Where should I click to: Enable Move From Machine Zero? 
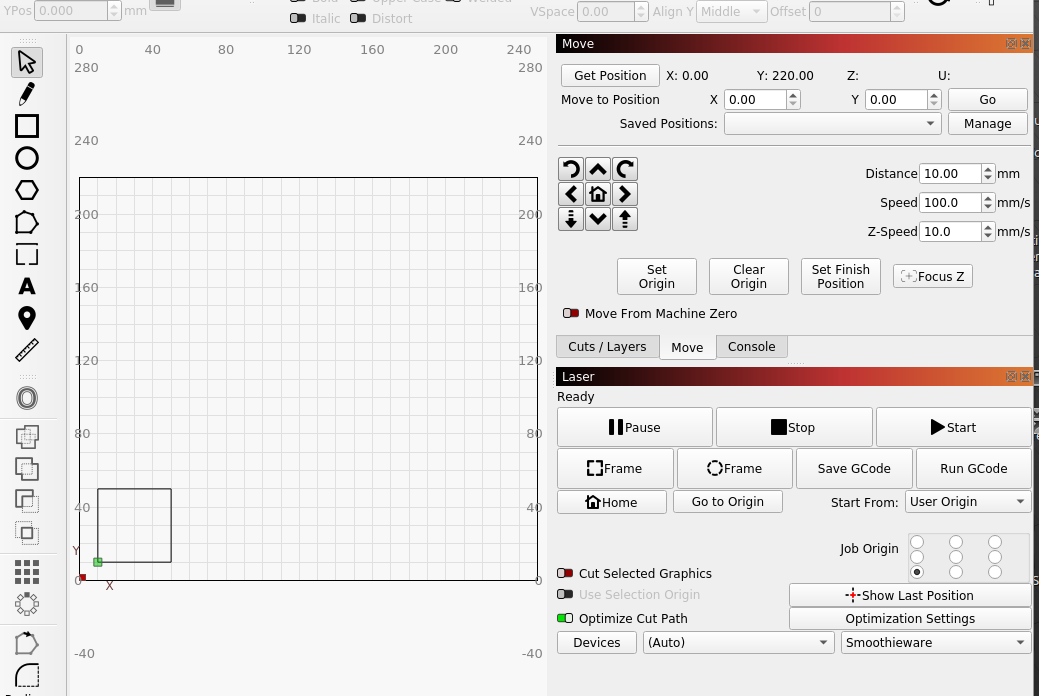coord(573,313)
